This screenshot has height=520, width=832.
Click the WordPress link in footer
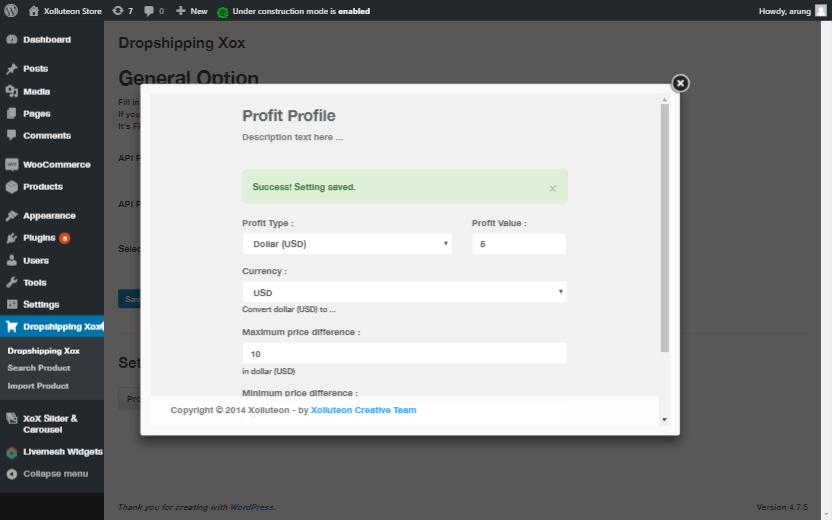tap(252, 507)
